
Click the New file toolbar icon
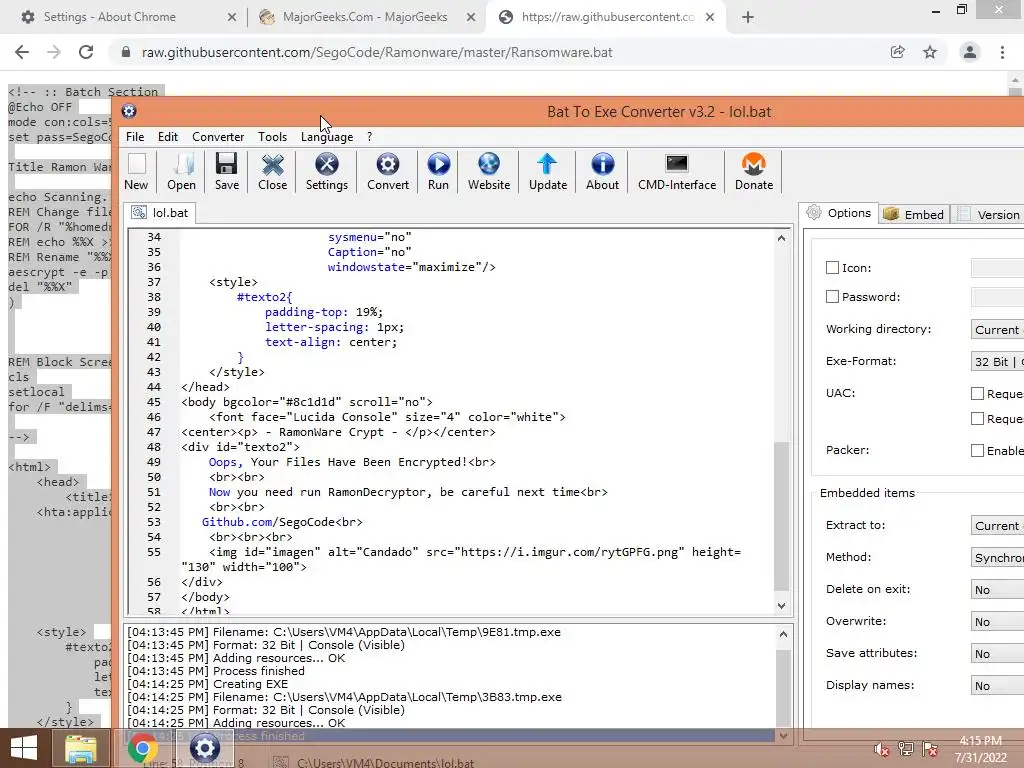(x=136, y=172)
